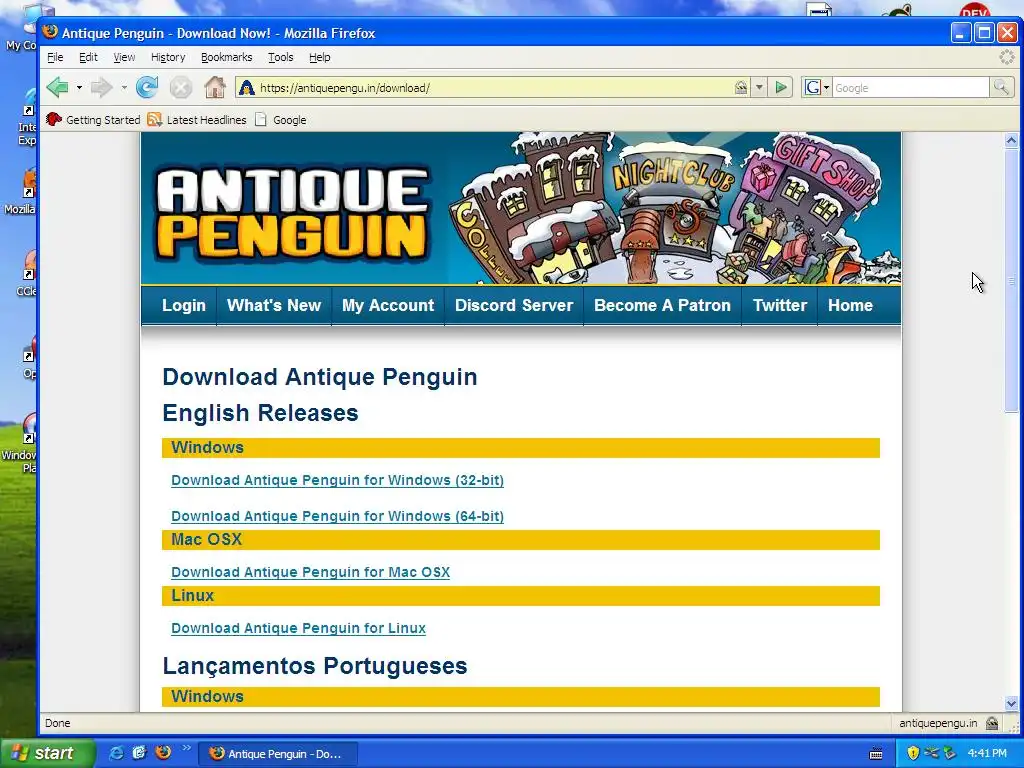
Task: Click Become A Patron link
Action: coord(662,305)
